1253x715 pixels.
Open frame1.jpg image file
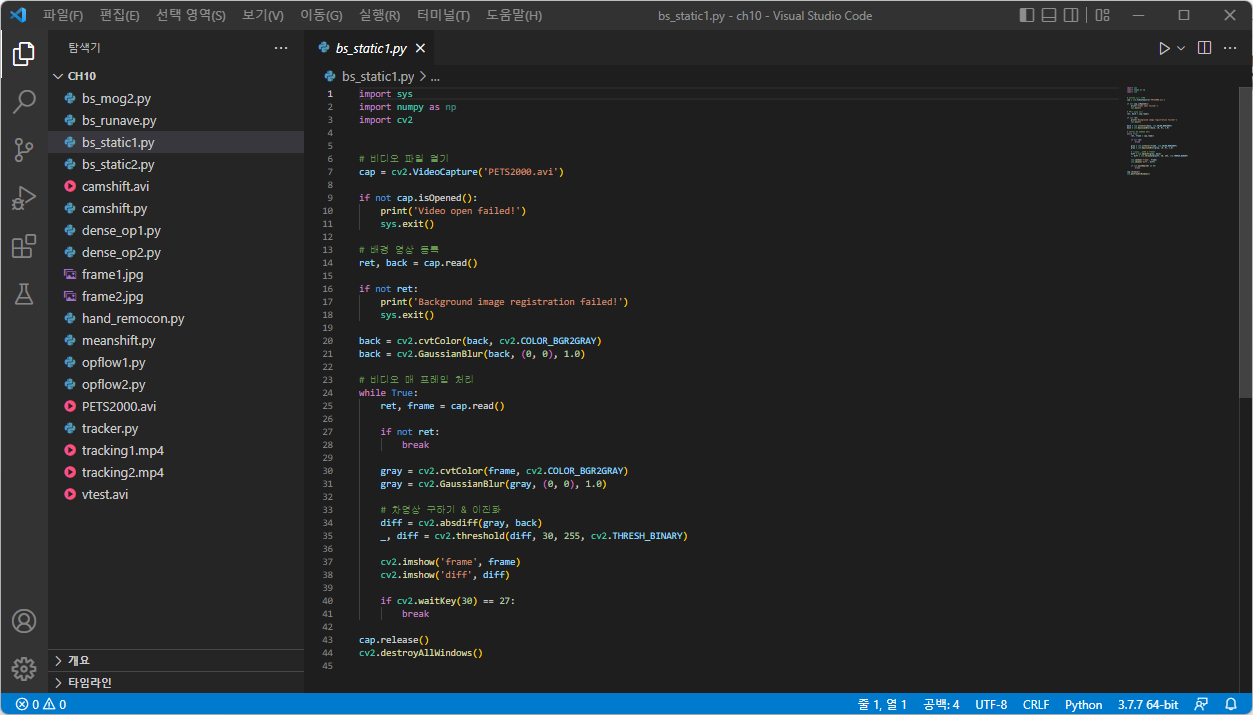pos(176,274)
